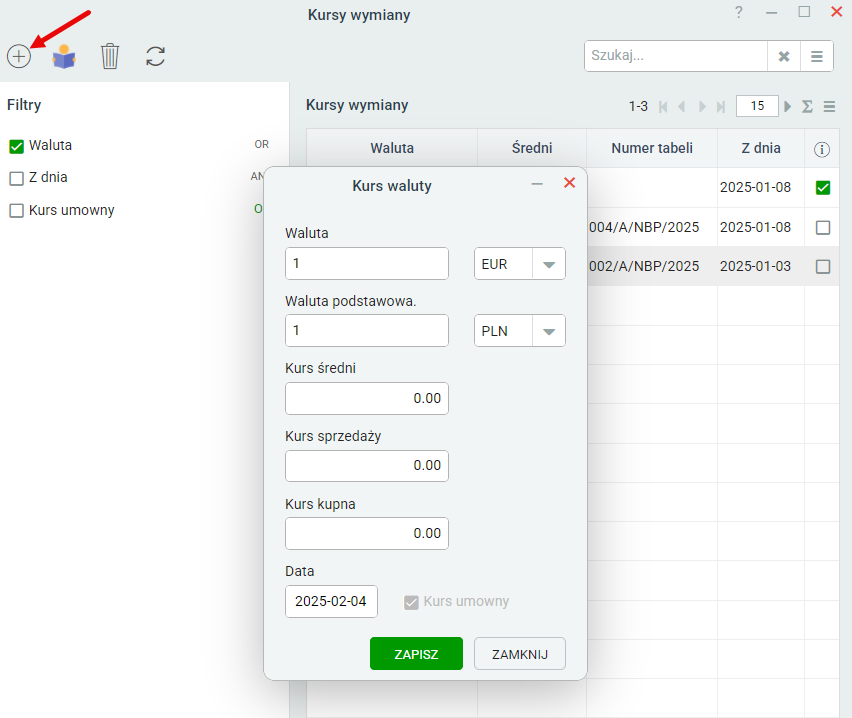Close the Kurs waluty dialog
The image size is (852, 718).
(x=569, y=183)
